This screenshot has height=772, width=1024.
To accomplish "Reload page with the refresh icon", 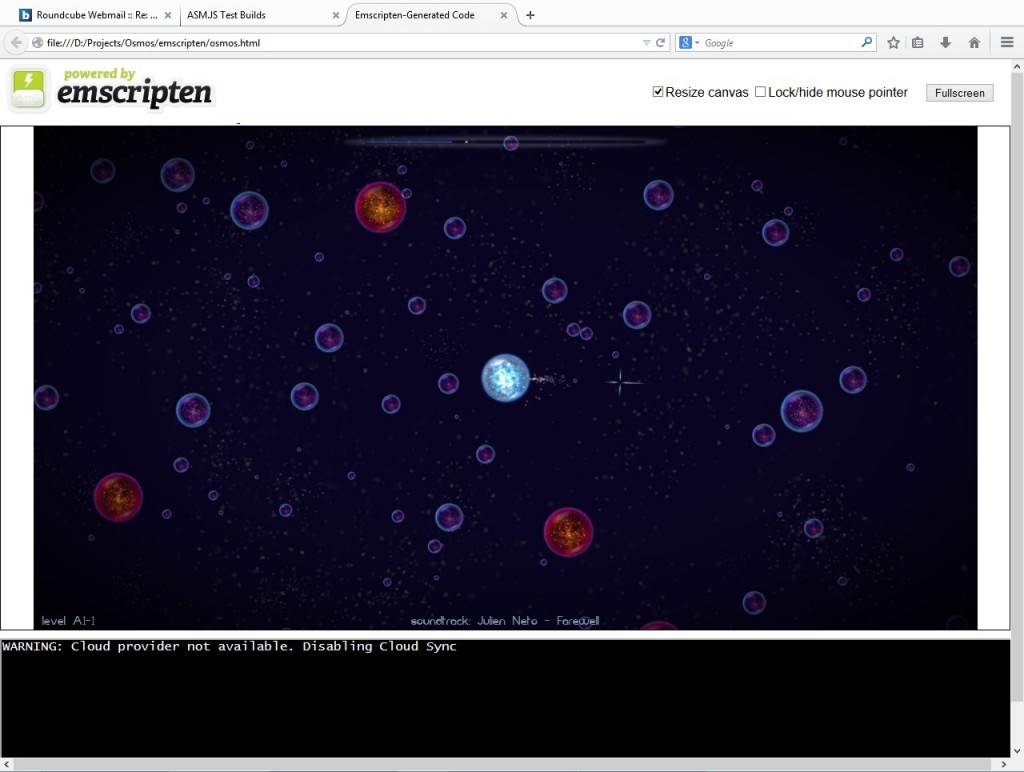I will pyautogui.click(x=660, y=42).
